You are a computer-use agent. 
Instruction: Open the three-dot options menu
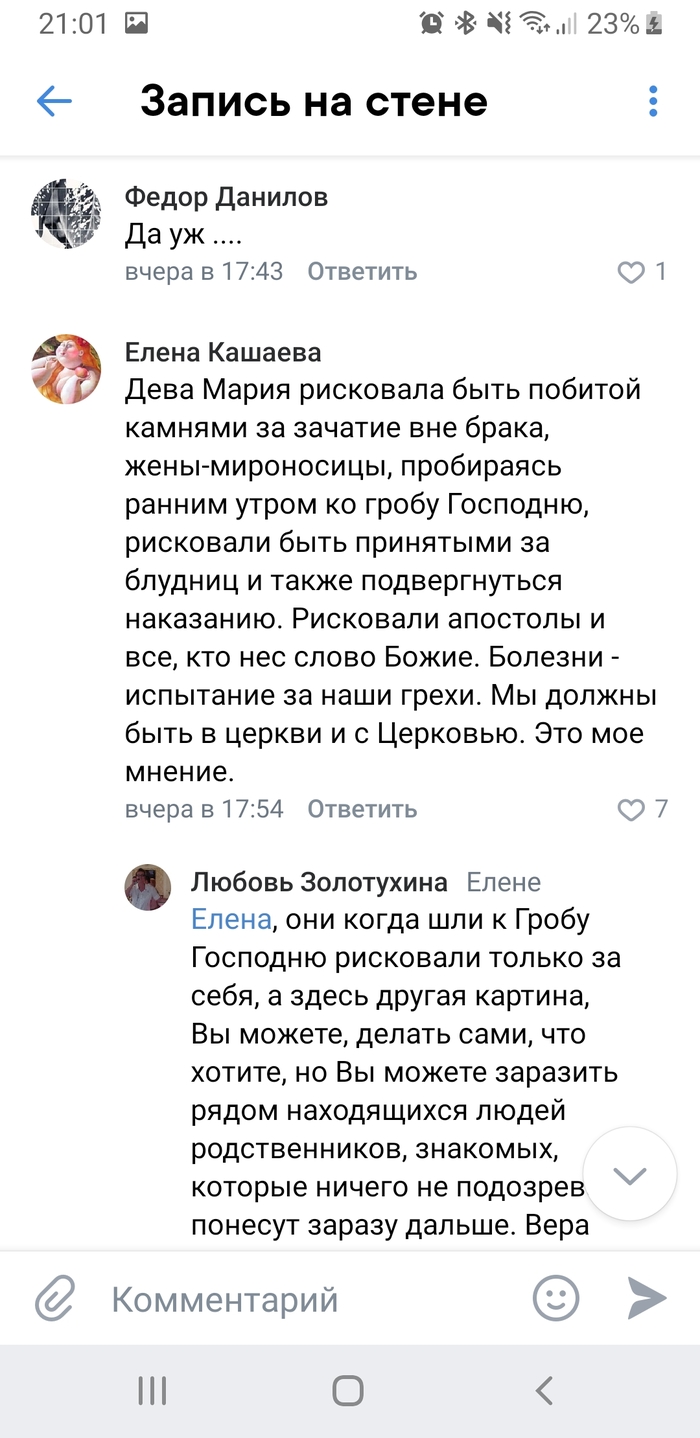[653, 101]
